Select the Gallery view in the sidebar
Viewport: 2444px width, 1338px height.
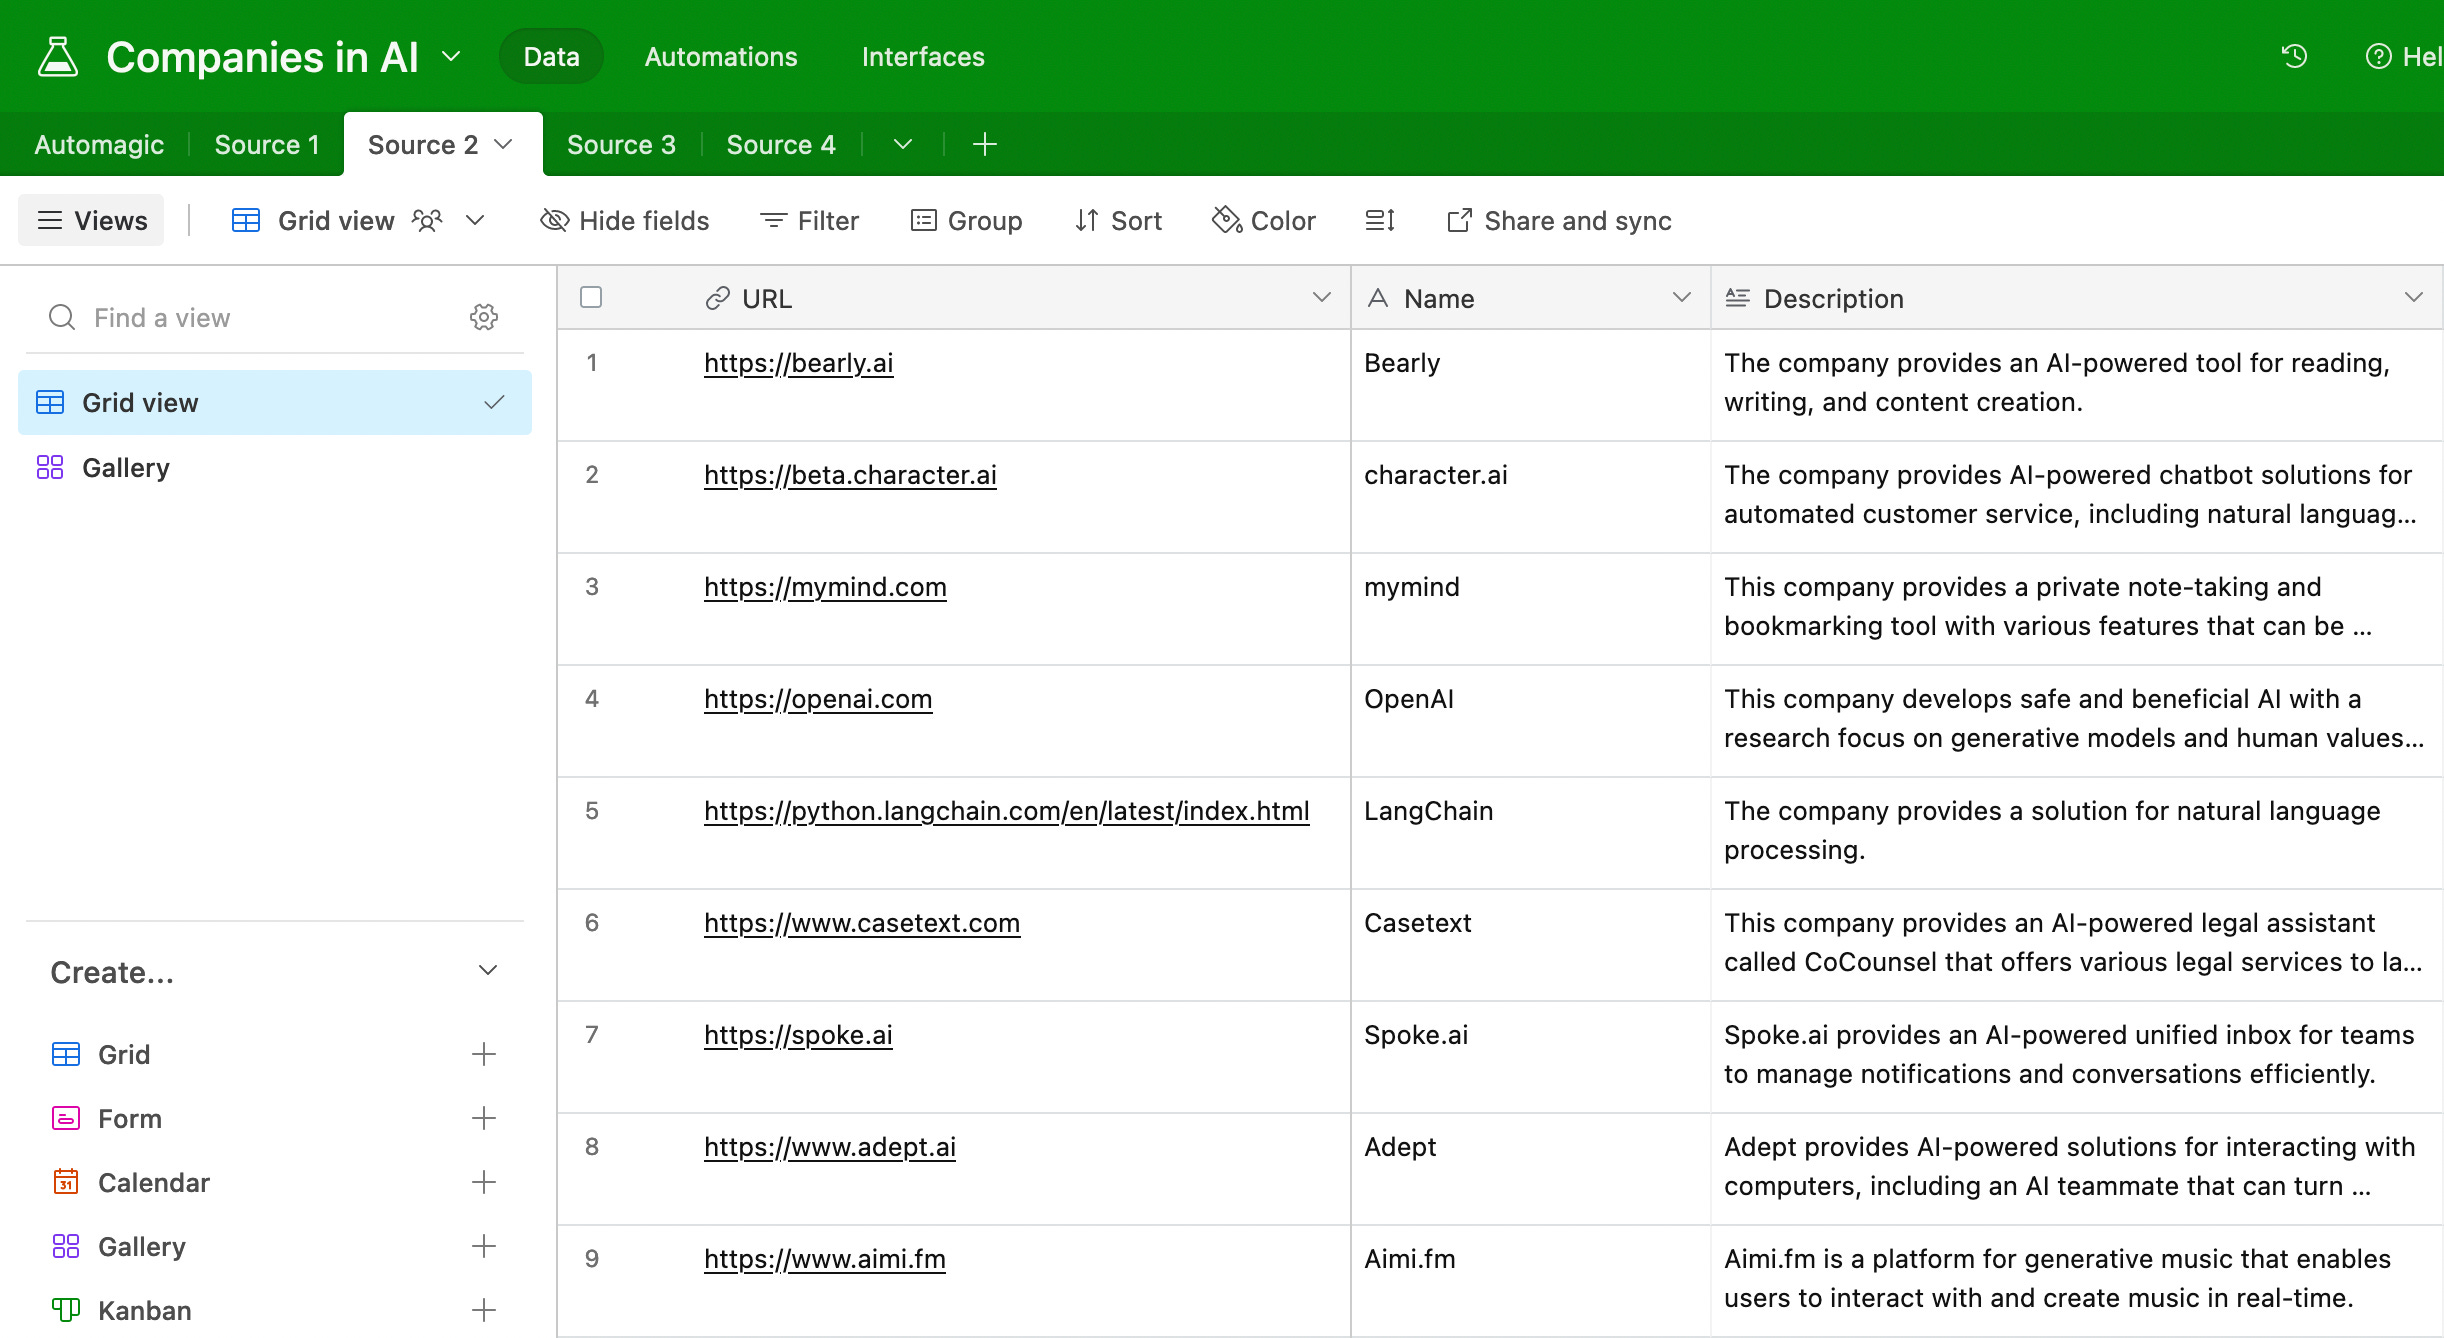(x=274, y=467)
